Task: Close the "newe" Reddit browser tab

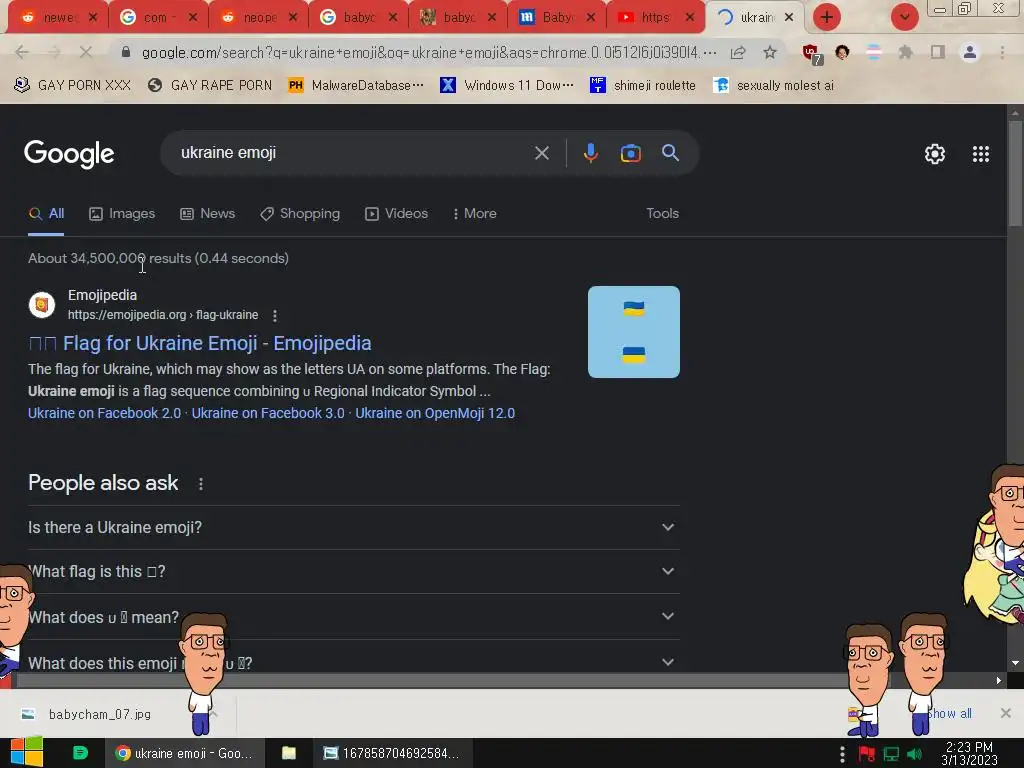Action: tap(93, 18)
